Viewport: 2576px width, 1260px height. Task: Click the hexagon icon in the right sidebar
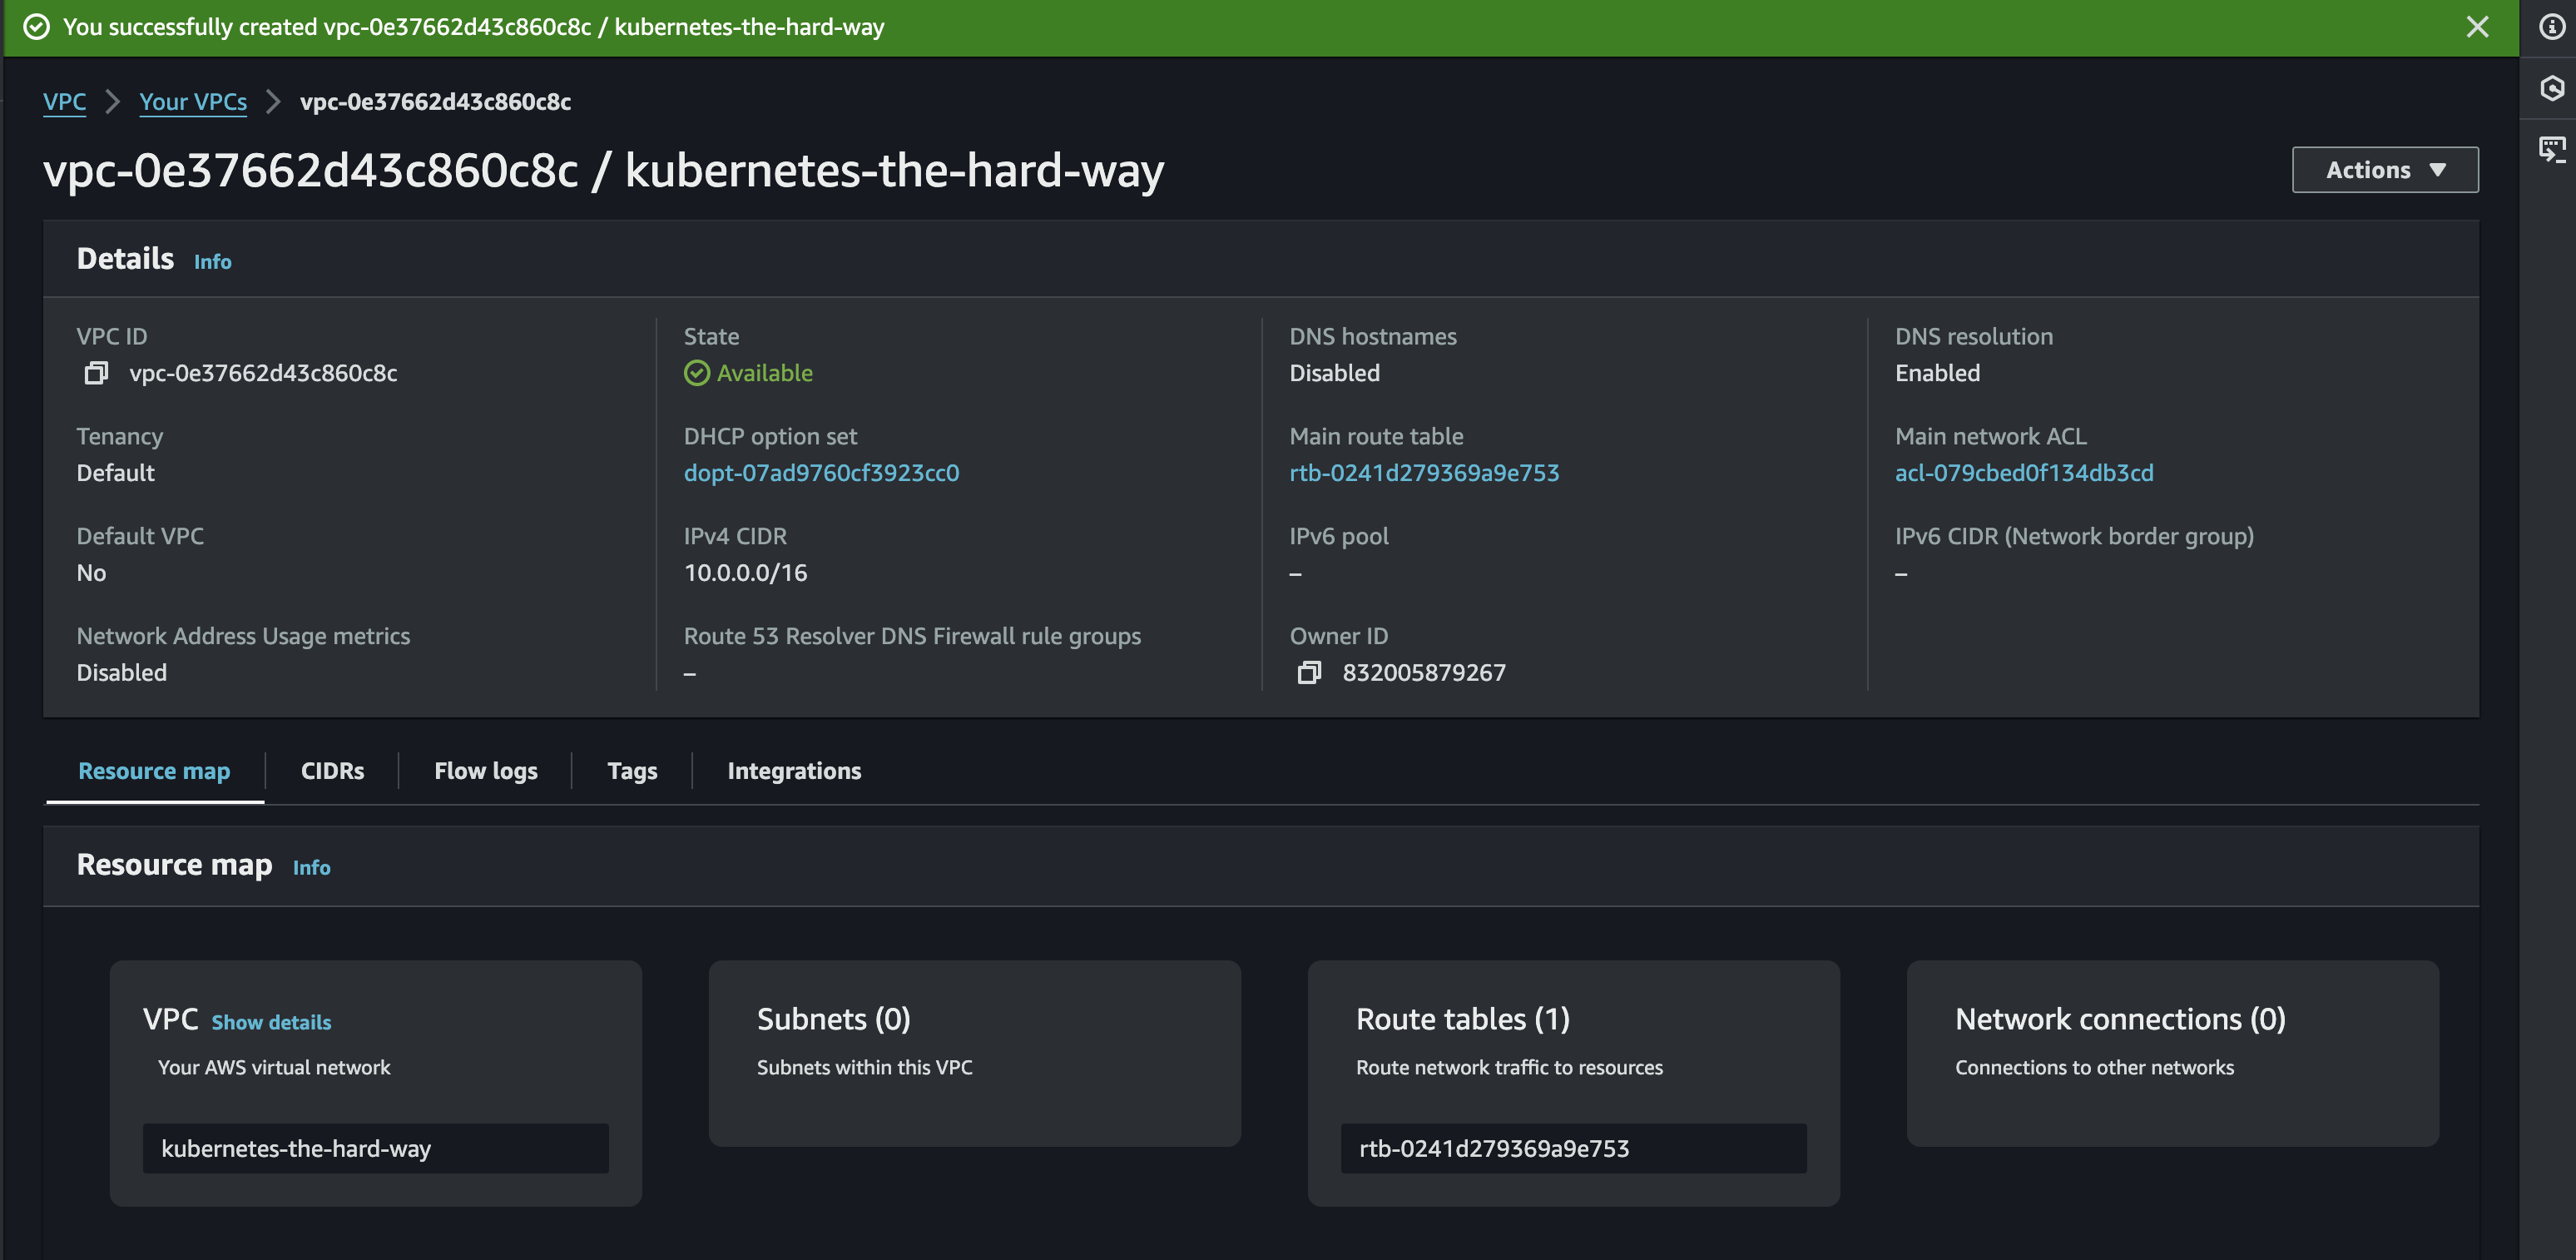tap(2551, 89)
